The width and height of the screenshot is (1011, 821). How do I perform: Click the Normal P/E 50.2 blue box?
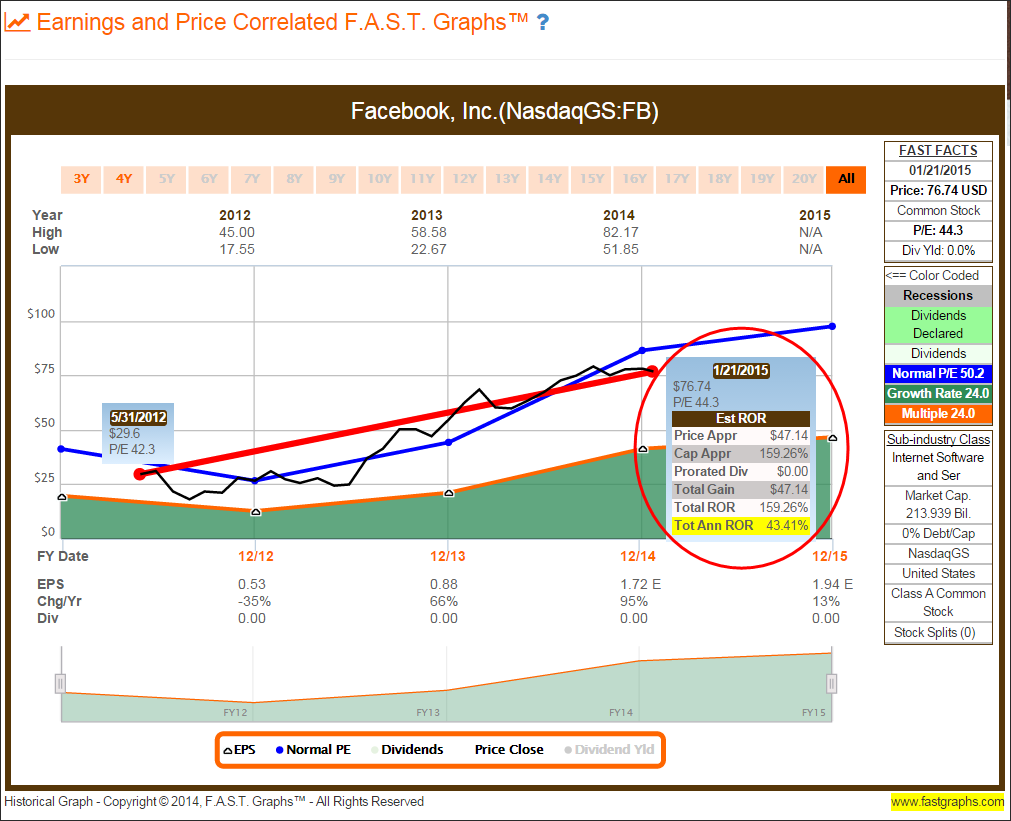pyautogui.click(x=938, y=373)
